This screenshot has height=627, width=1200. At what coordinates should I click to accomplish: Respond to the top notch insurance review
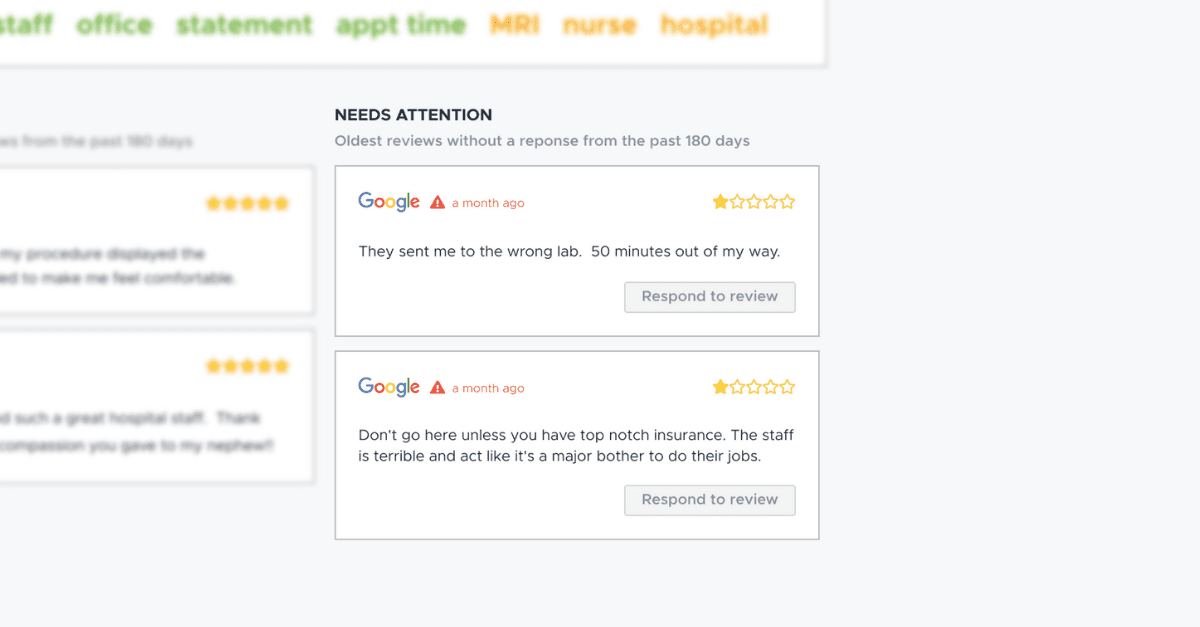coord(710,500)
